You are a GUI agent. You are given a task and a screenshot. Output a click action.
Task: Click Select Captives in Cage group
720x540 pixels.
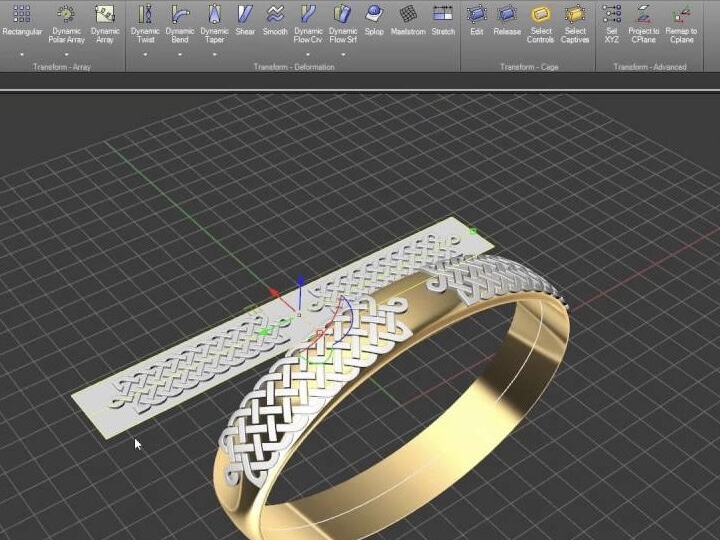pyautogui.click(x=575, y=16)
